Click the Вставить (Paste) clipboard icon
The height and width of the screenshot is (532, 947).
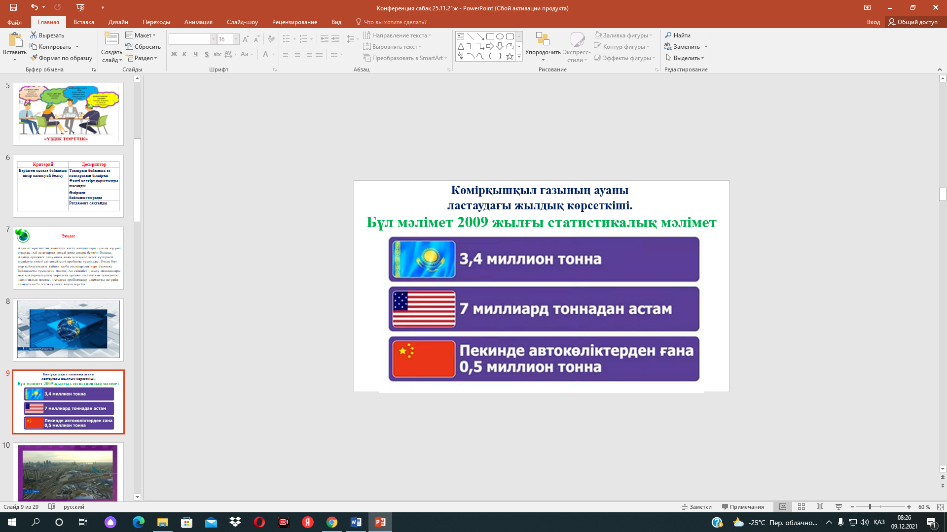click(x=14, y=39)
